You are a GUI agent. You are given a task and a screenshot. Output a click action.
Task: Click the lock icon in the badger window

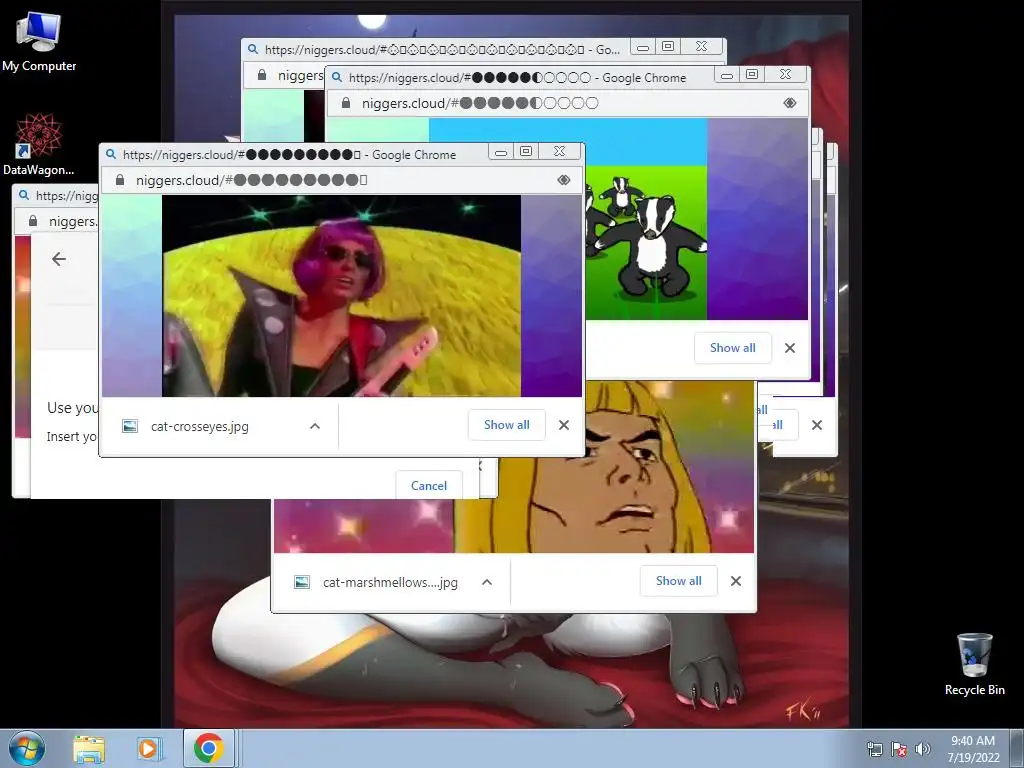point(345,103)
